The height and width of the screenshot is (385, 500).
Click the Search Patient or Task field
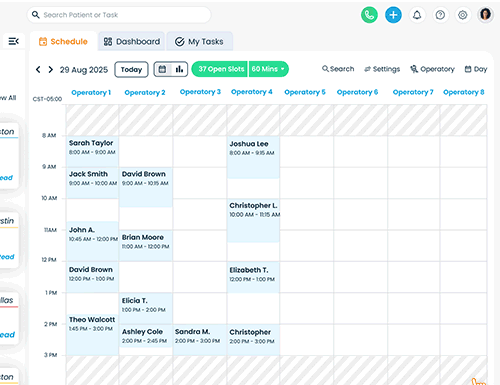pos(119,15)
